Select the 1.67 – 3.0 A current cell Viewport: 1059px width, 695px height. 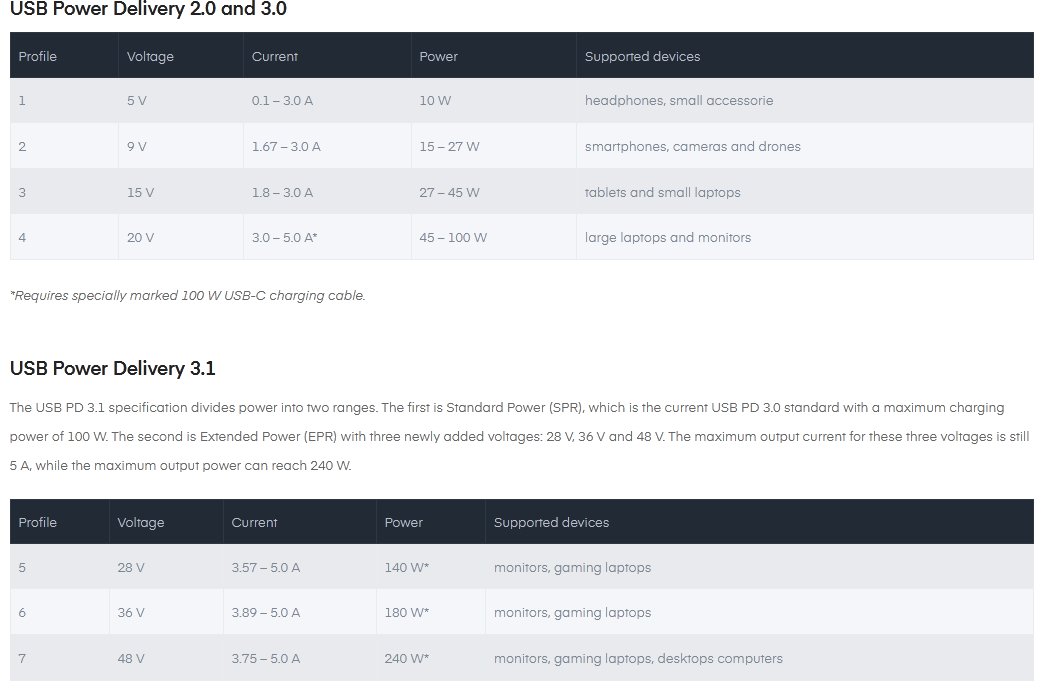click(x=286, y=146)
